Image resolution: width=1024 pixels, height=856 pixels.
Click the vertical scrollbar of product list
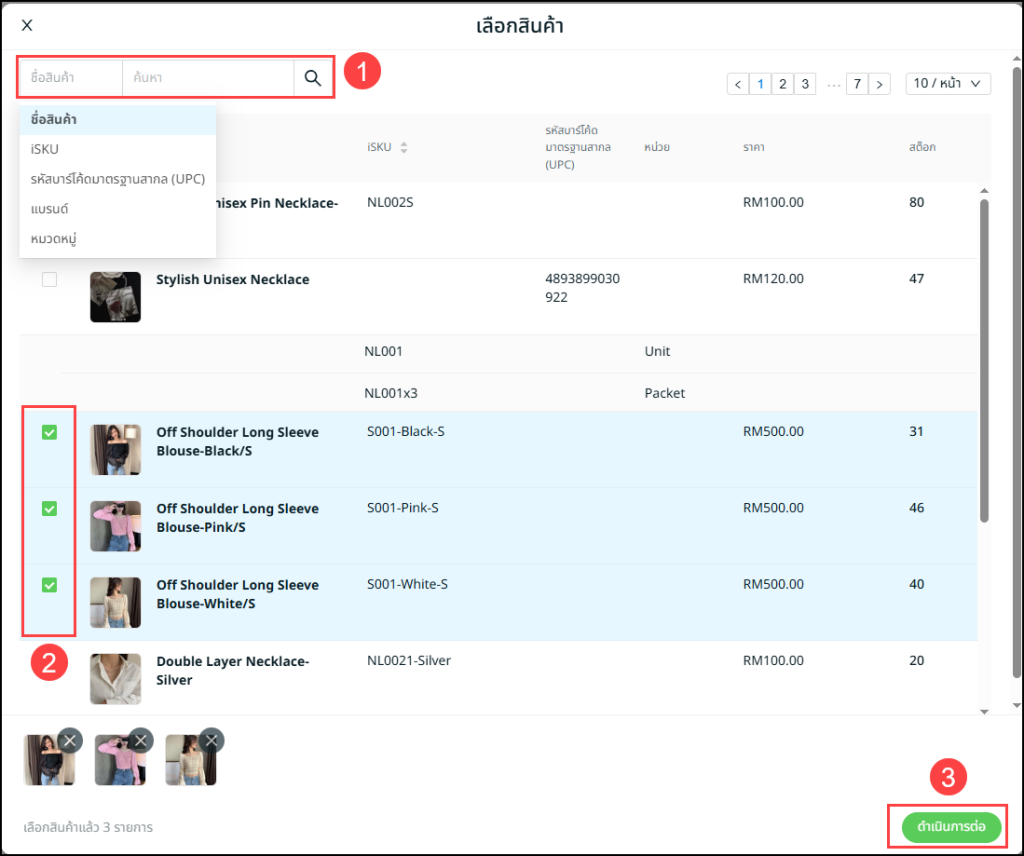click(x=984, y=360)
